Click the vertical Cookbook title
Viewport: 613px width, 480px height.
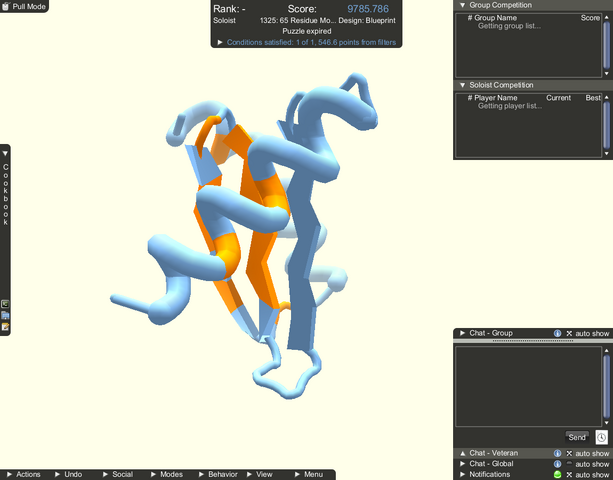point(5,194)
